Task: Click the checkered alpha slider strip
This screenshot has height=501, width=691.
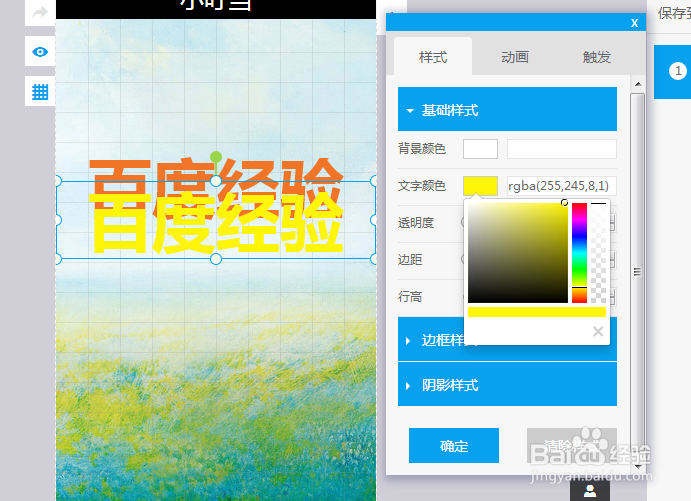Action: coord(598,253)
